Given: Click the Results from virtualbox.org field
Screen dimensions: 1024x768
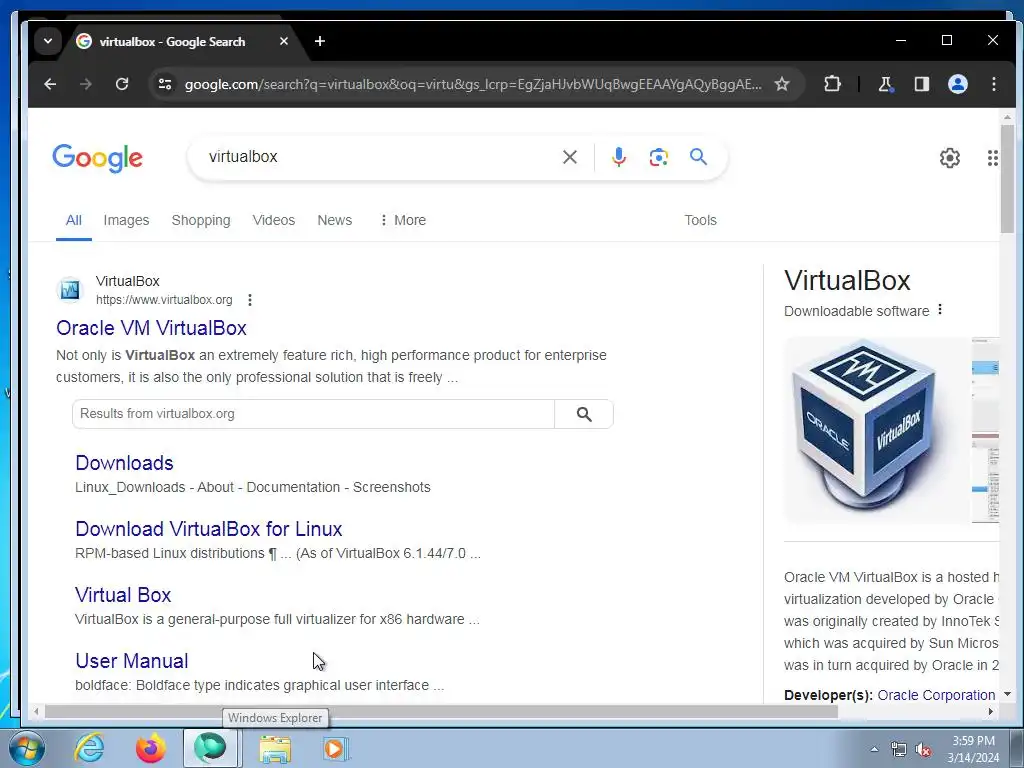Looking at the screenshot, I should (x=313, y=414).
